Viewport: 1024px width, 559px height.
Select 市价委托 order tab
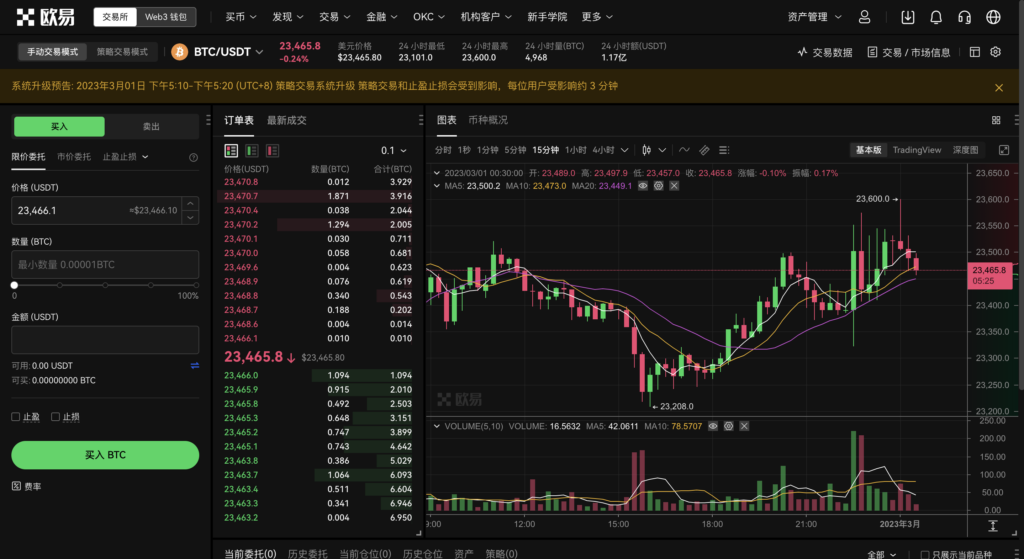point(74,157)
